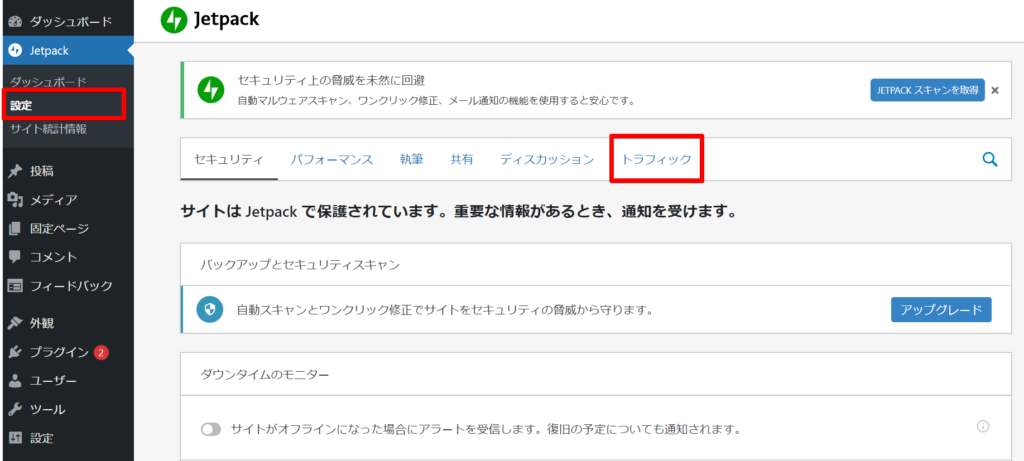Image resolution: width=1024 pixels, height=461 pixels.
Task: Click the Jetpack logo in the page header
Action: (x=210, y=20)
